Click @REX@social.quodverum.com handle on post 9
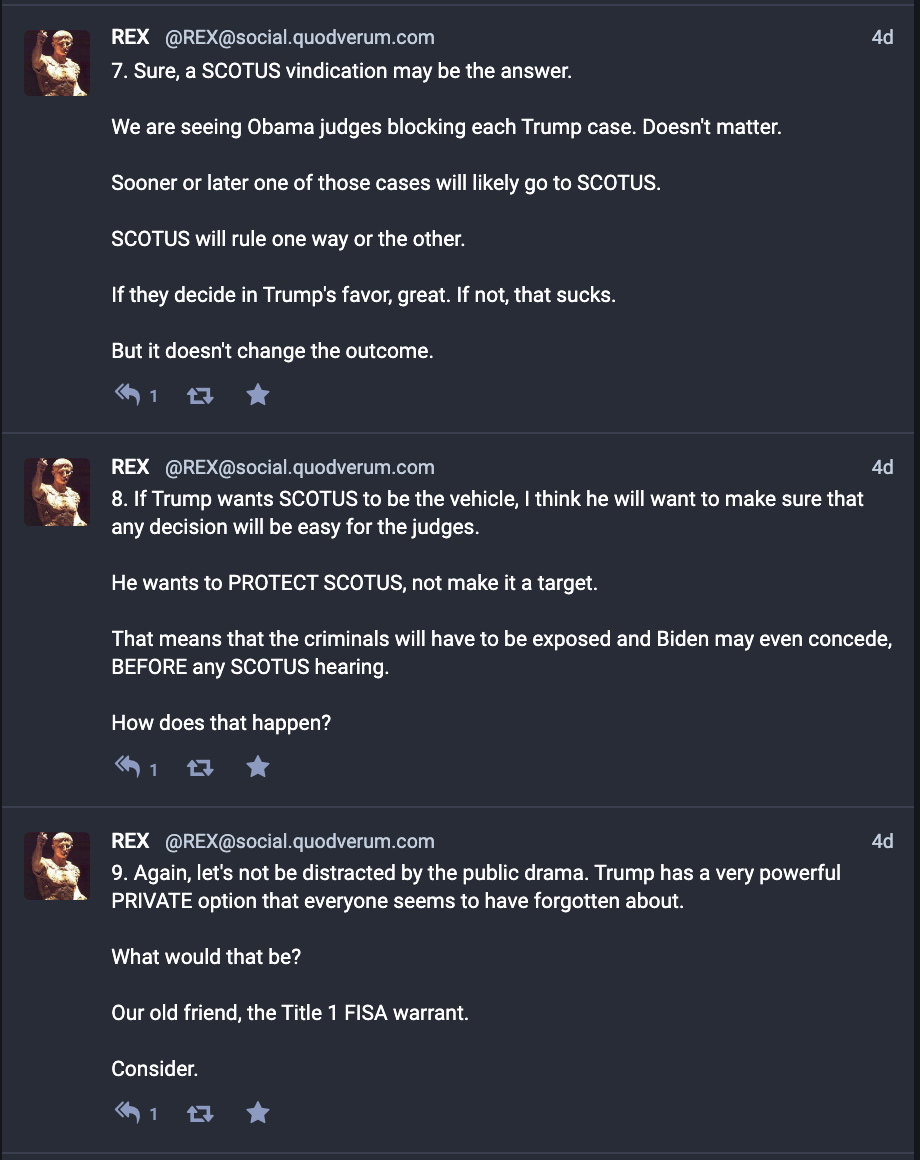 tap(299, 841)
